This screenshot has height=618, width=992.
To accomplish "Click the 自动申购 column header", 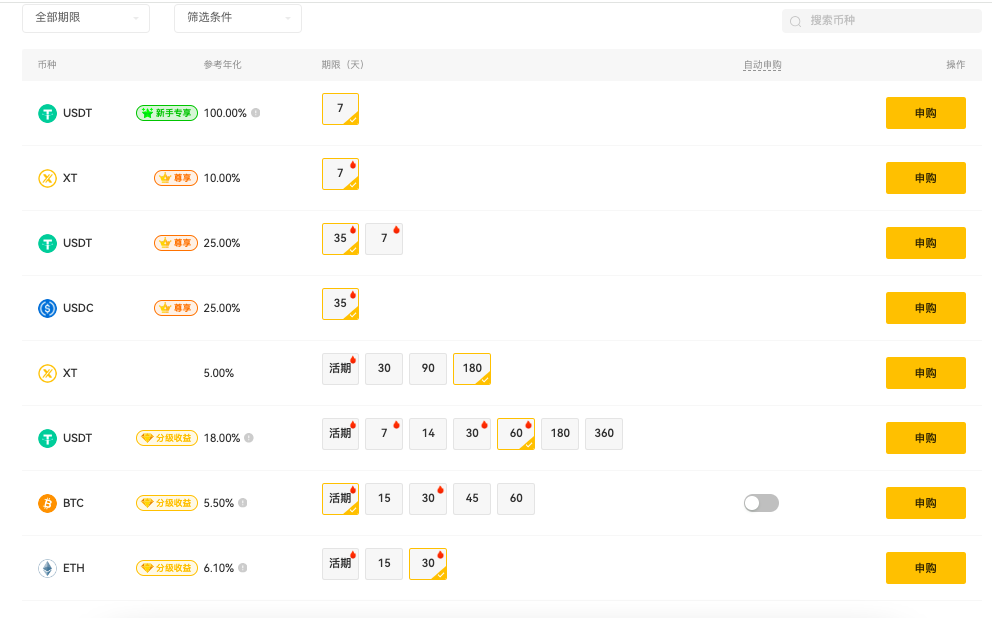I will (762, 65).
